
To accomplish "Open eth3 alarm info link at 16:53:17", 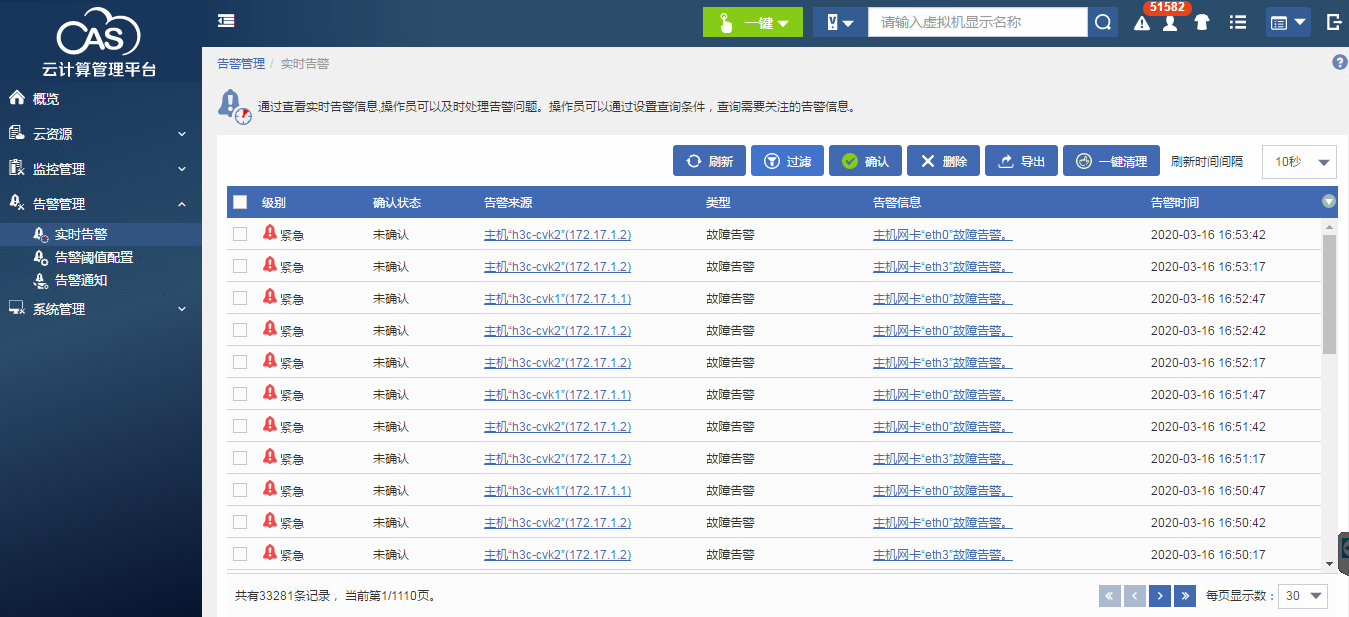I will pos(942,267).
